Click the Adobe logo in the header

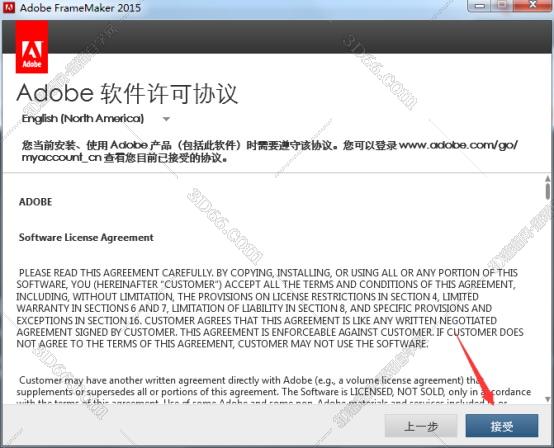tap(32, 47)
